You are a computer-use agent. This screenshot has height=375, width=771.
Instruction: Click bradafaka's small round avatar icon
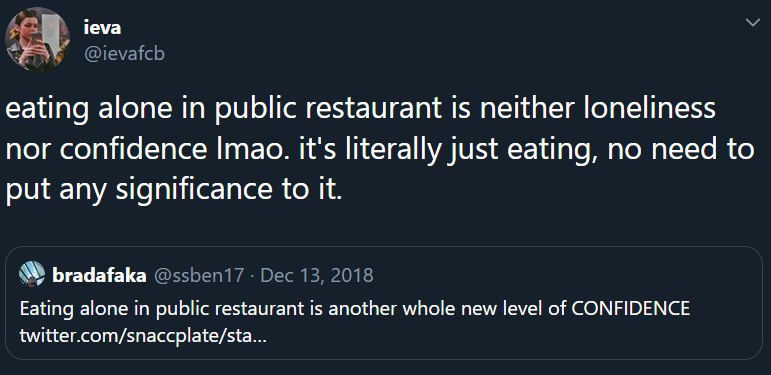pos(32,274)
